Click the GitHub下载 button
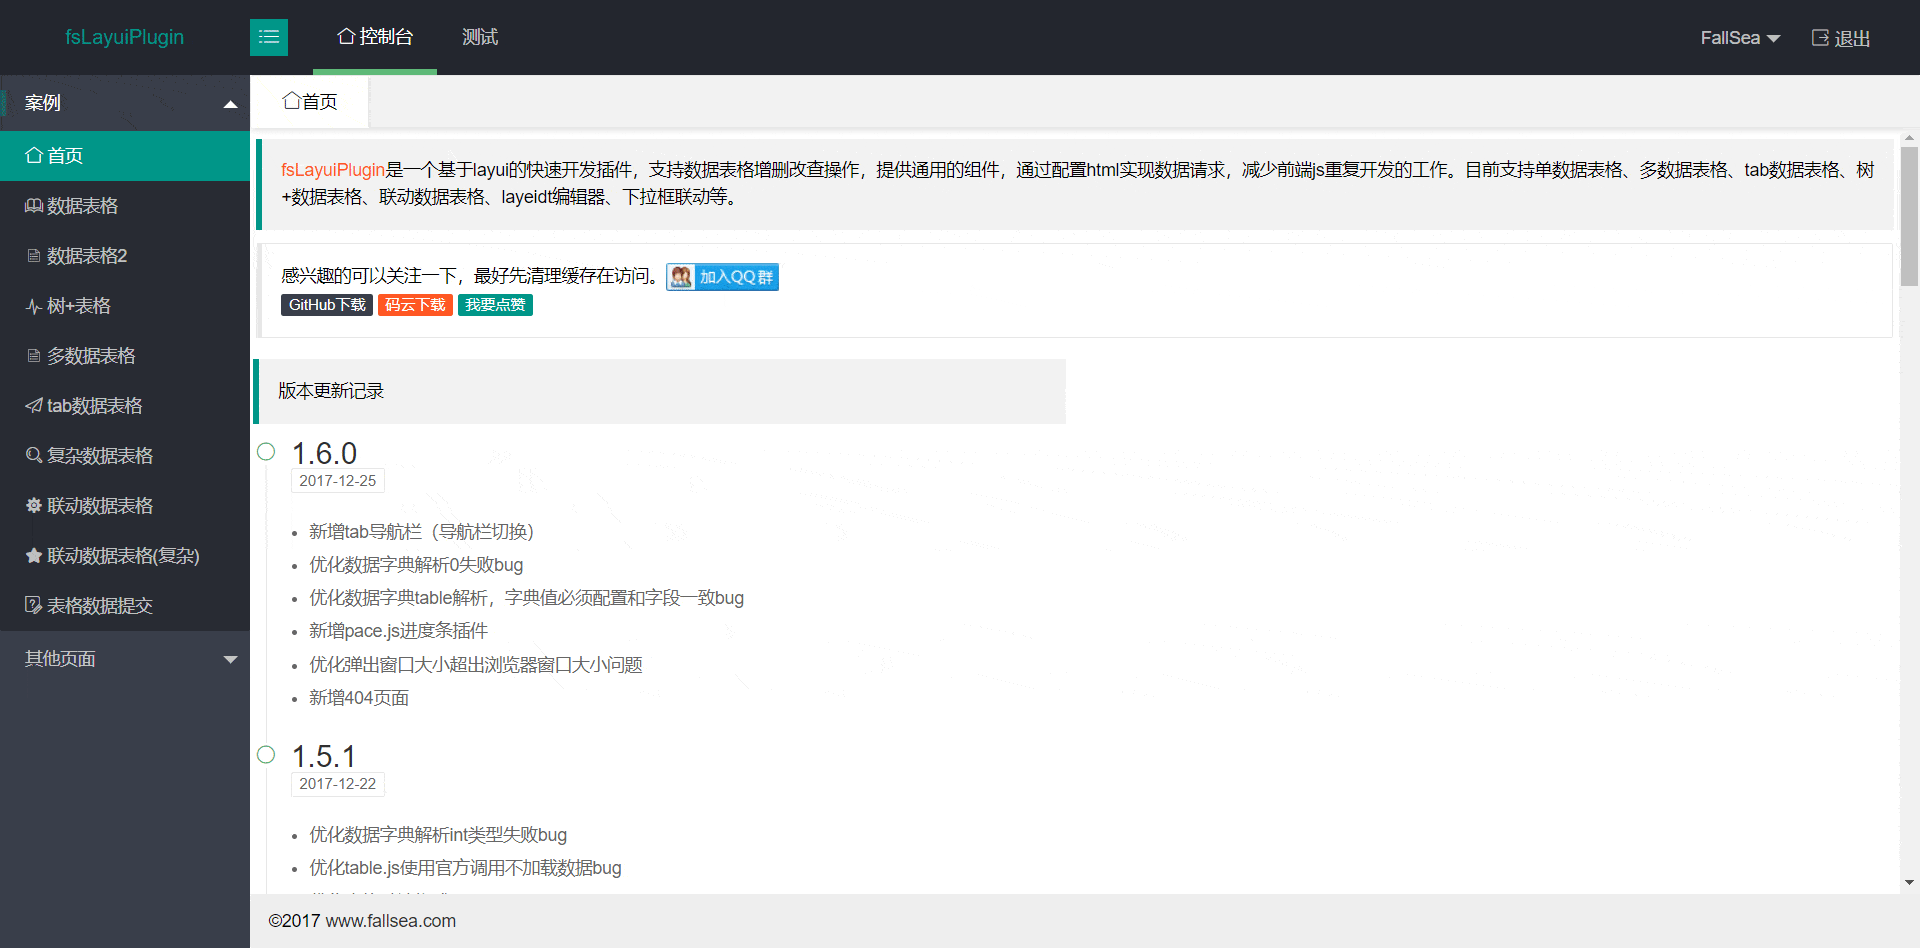The width and height of the screenshot is (1920, 948). pyautogui.click(x=327, y=305)
